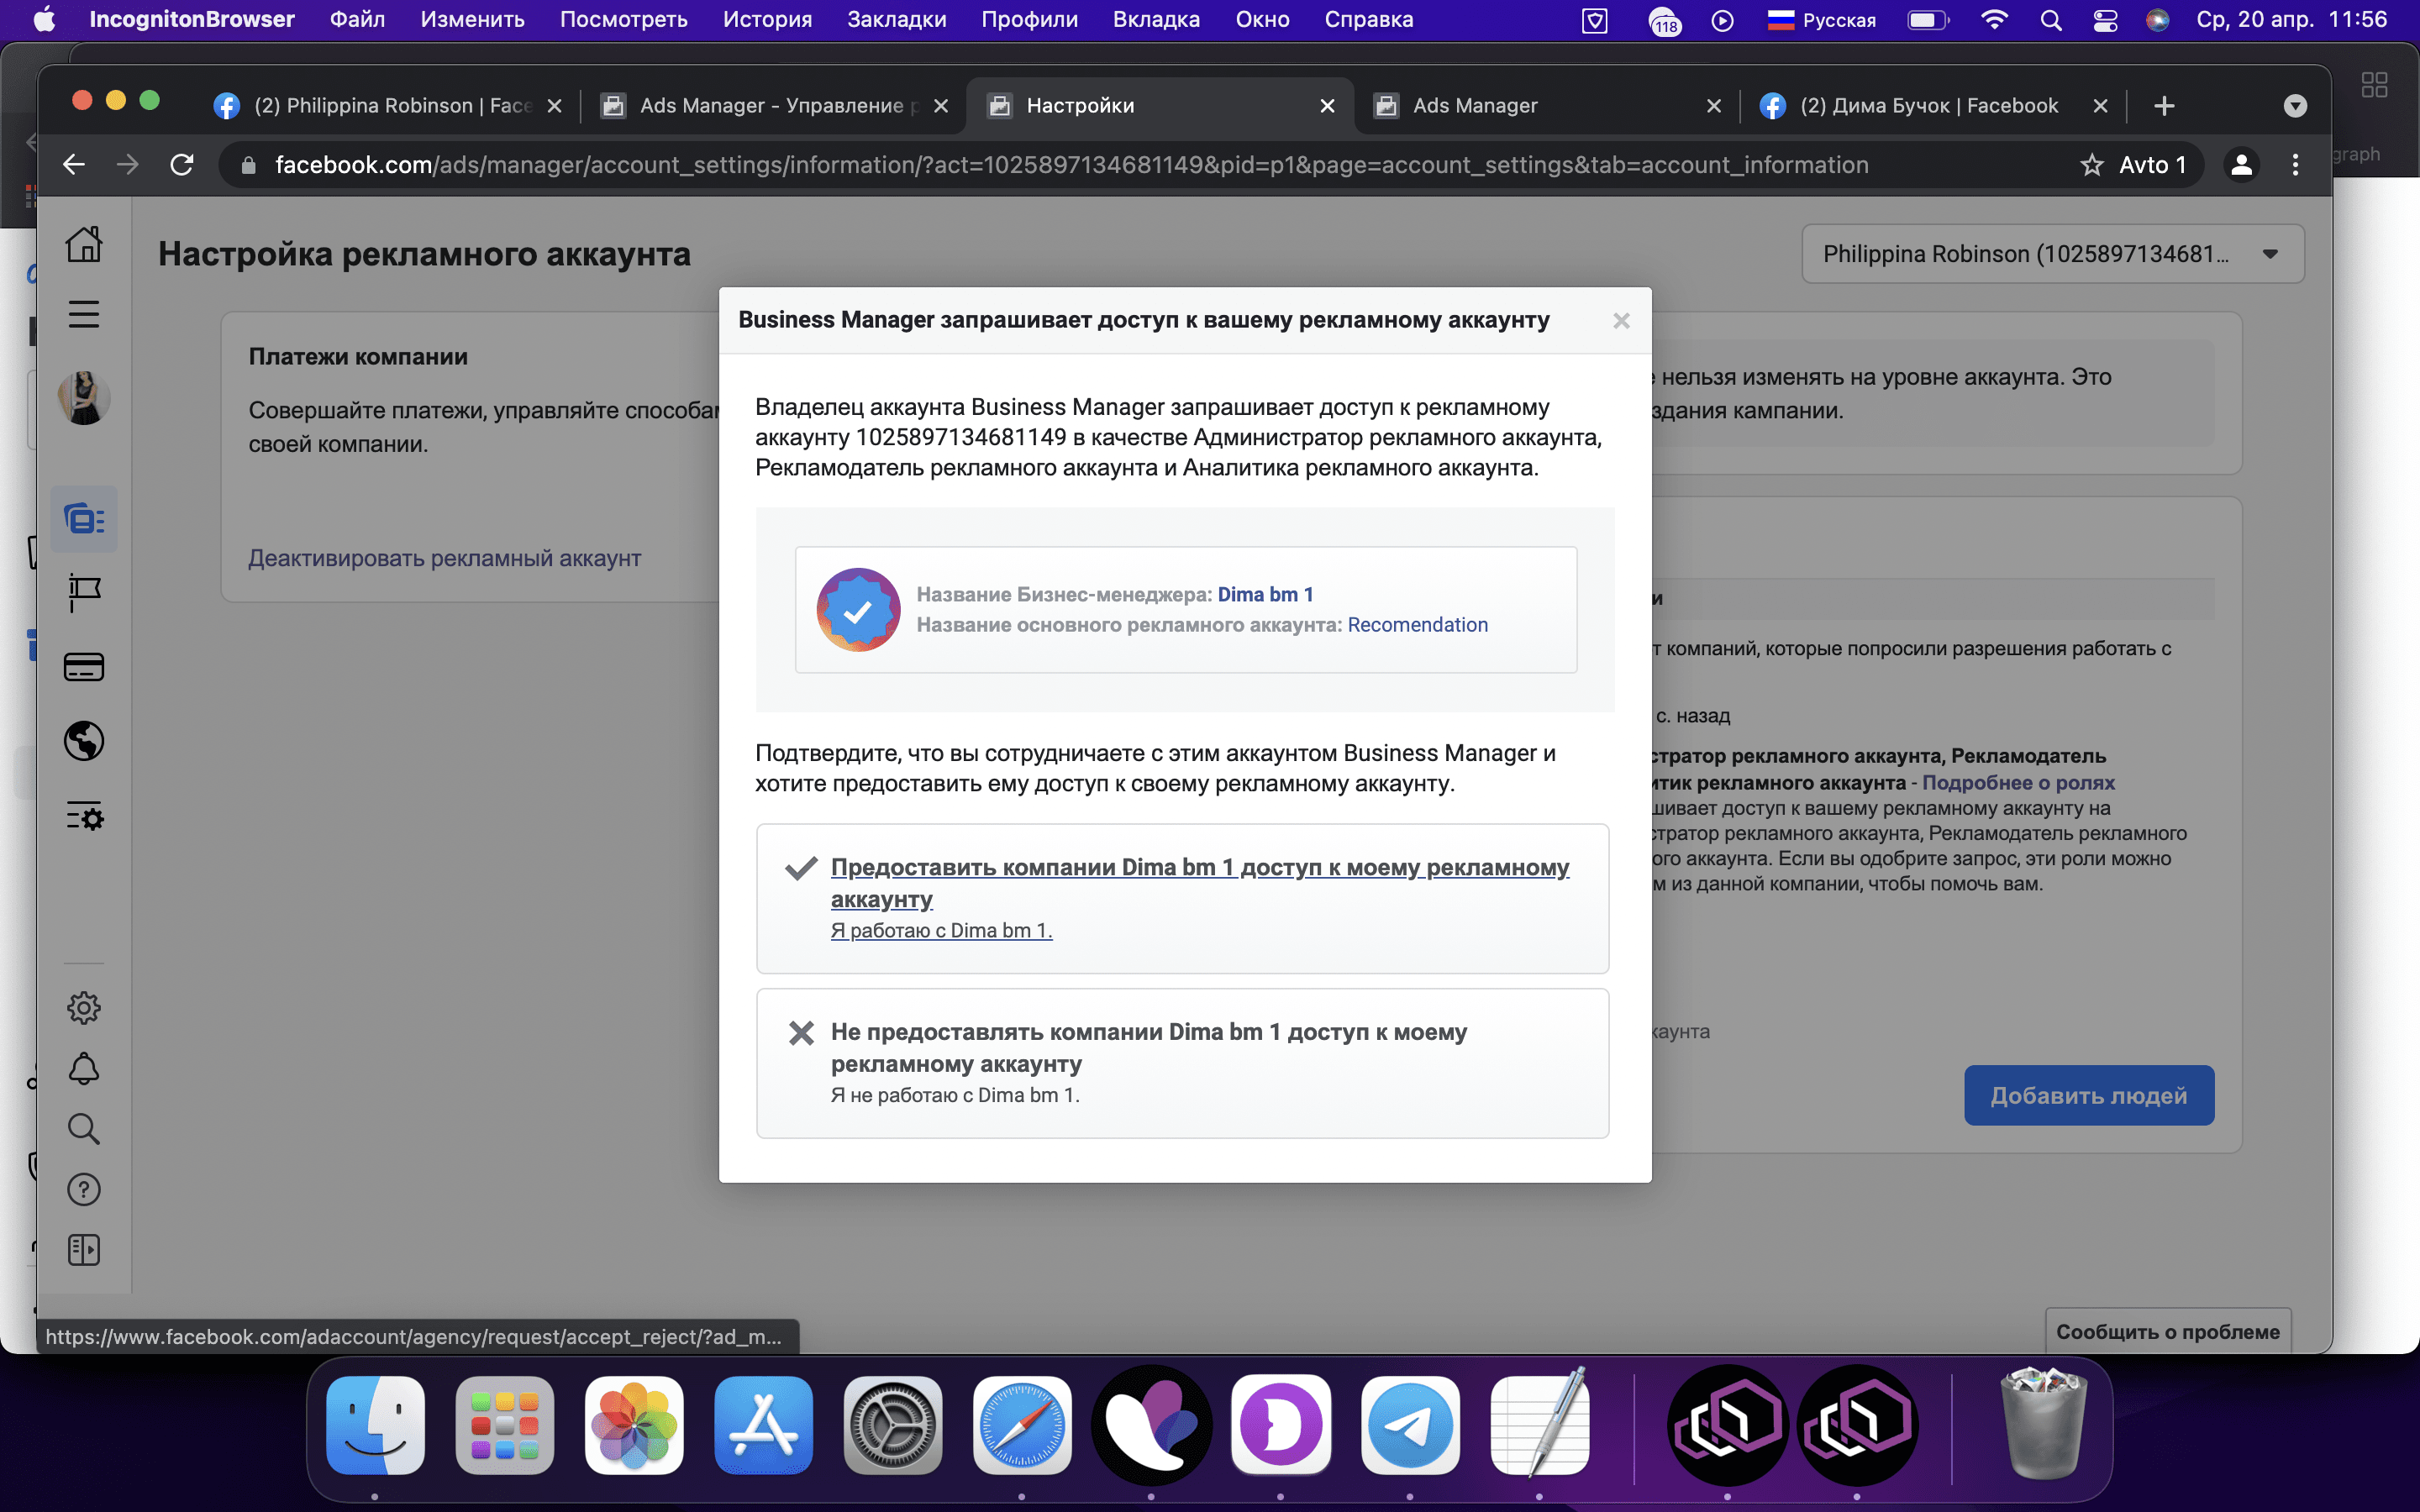Switch to the plain Ads Manager tab
Viewport: 2420px width, 1512px height.
point(1545,105)
